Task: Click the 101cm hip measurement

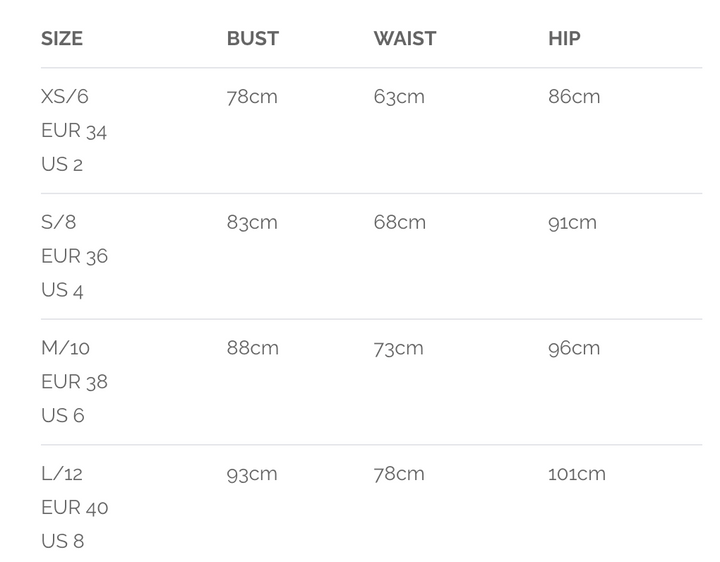Action: pyautogui.click(x=577, y=474)
